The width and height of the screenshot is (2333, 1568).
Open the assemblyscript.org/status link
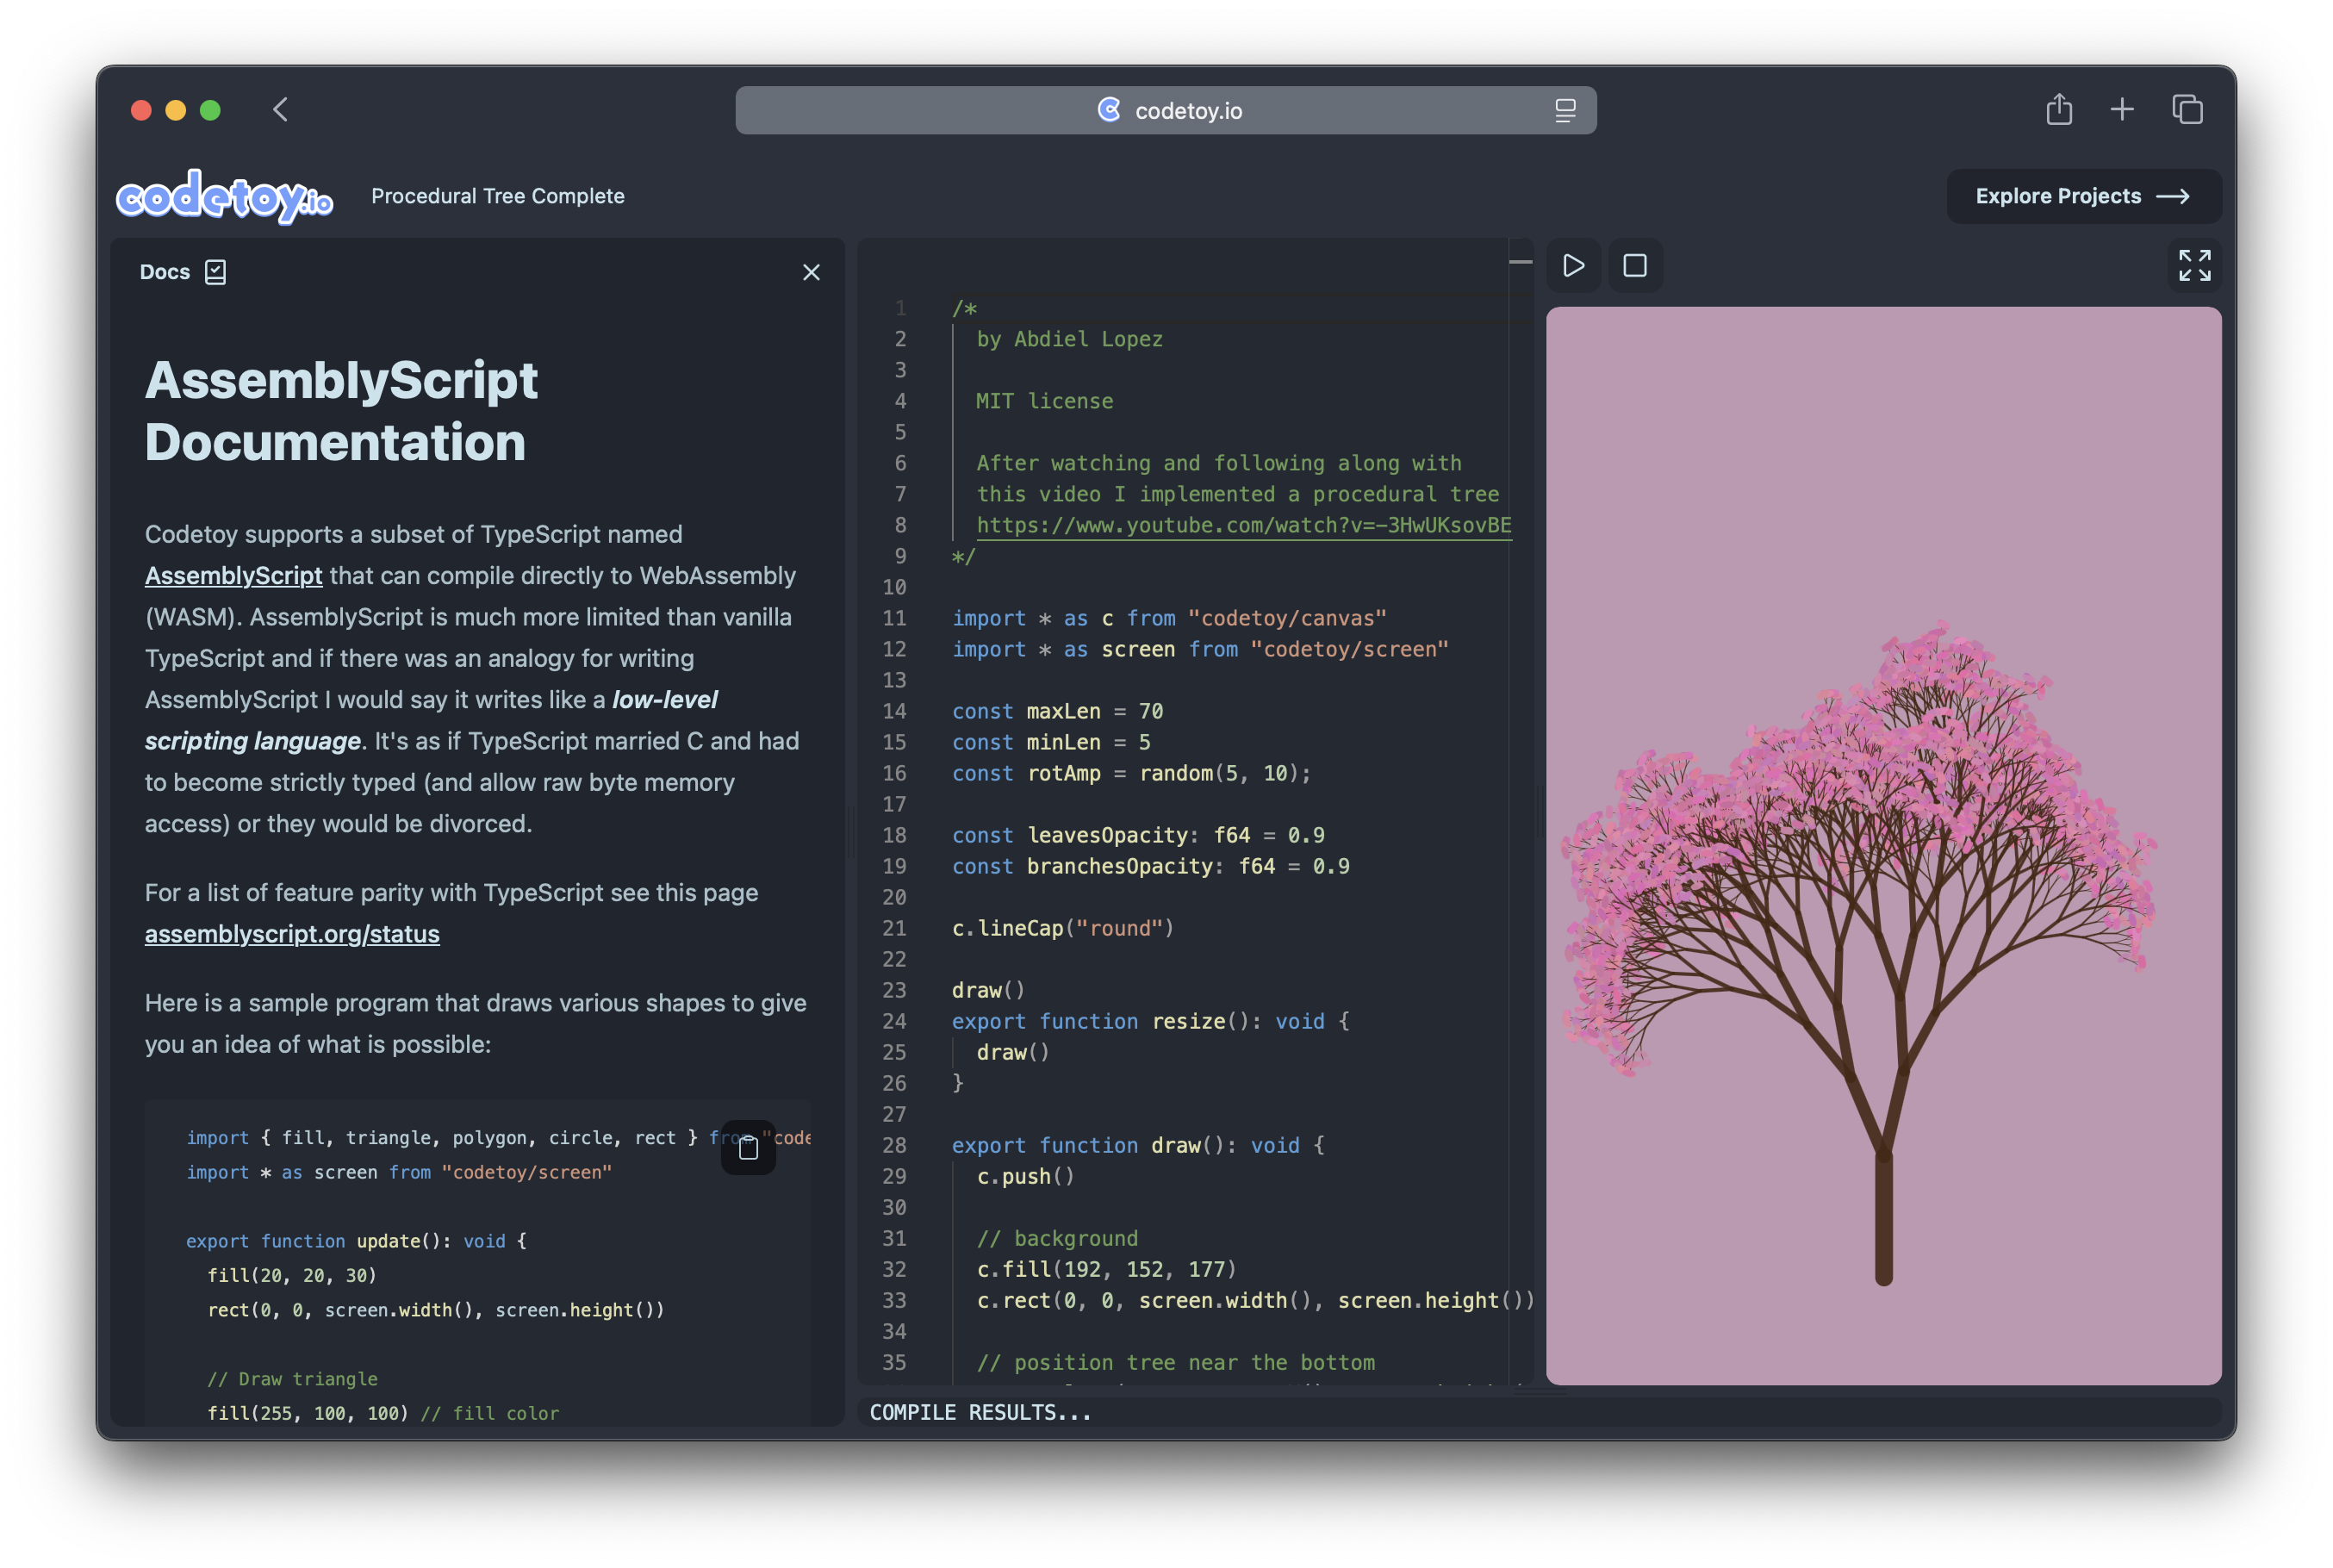pos(292,933)
